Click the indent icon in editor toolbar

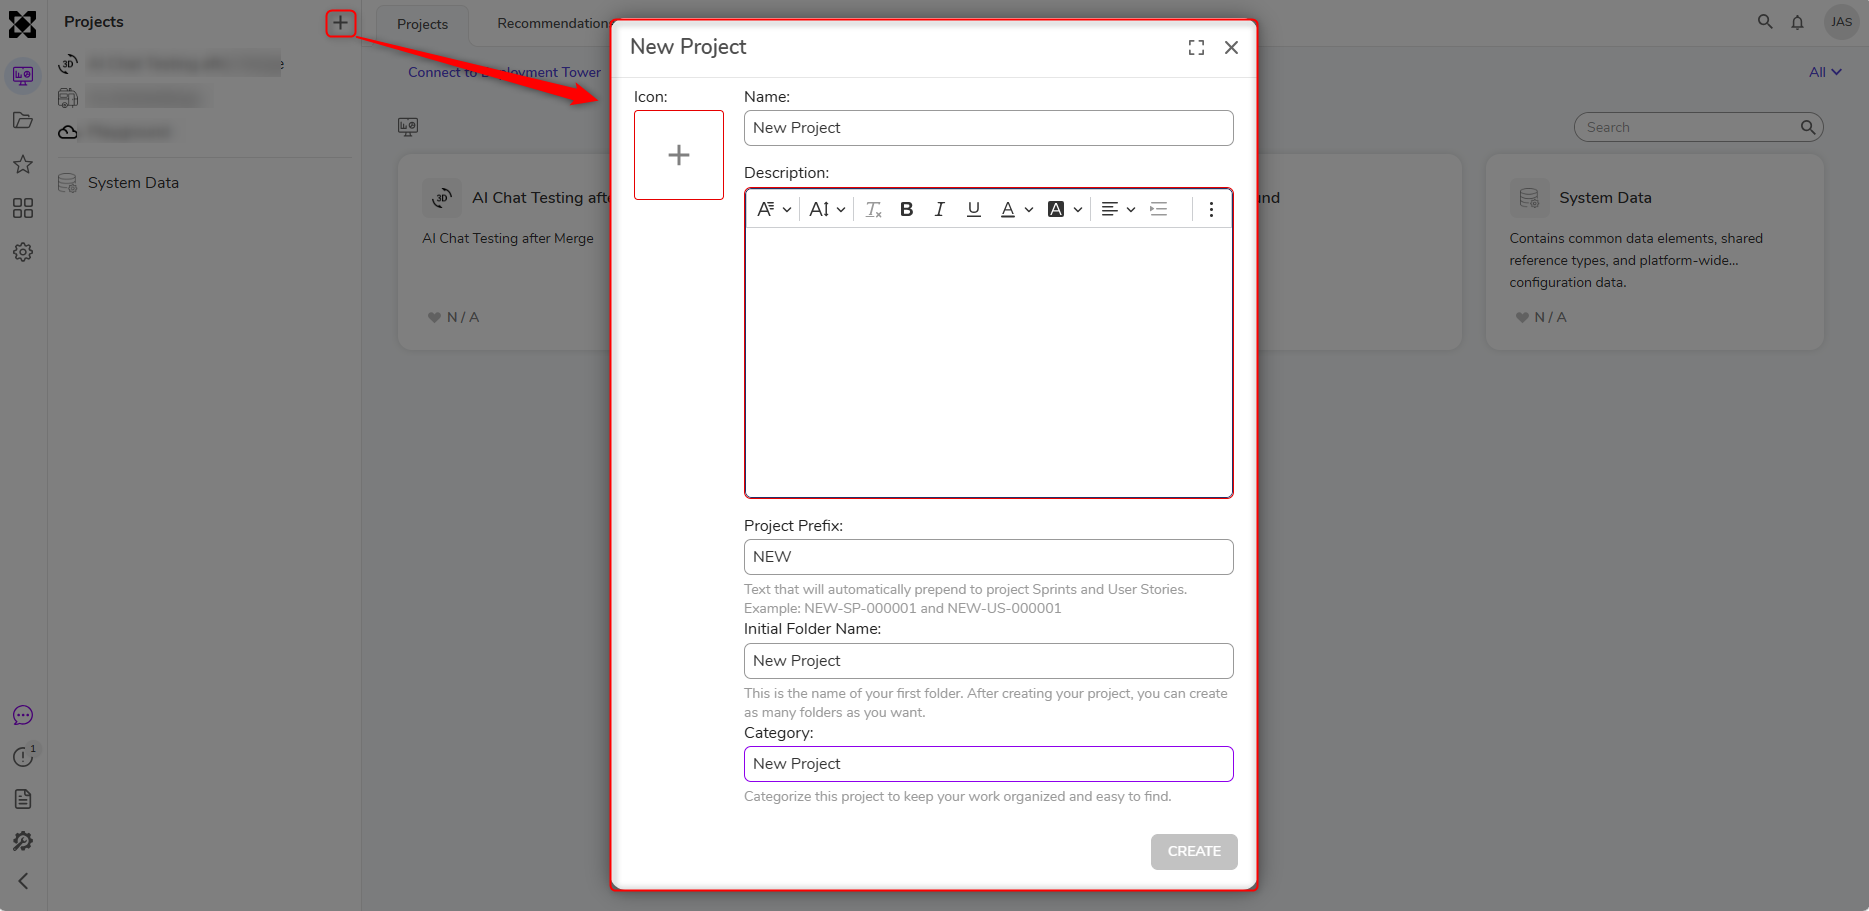click(x=1159, y=209)
